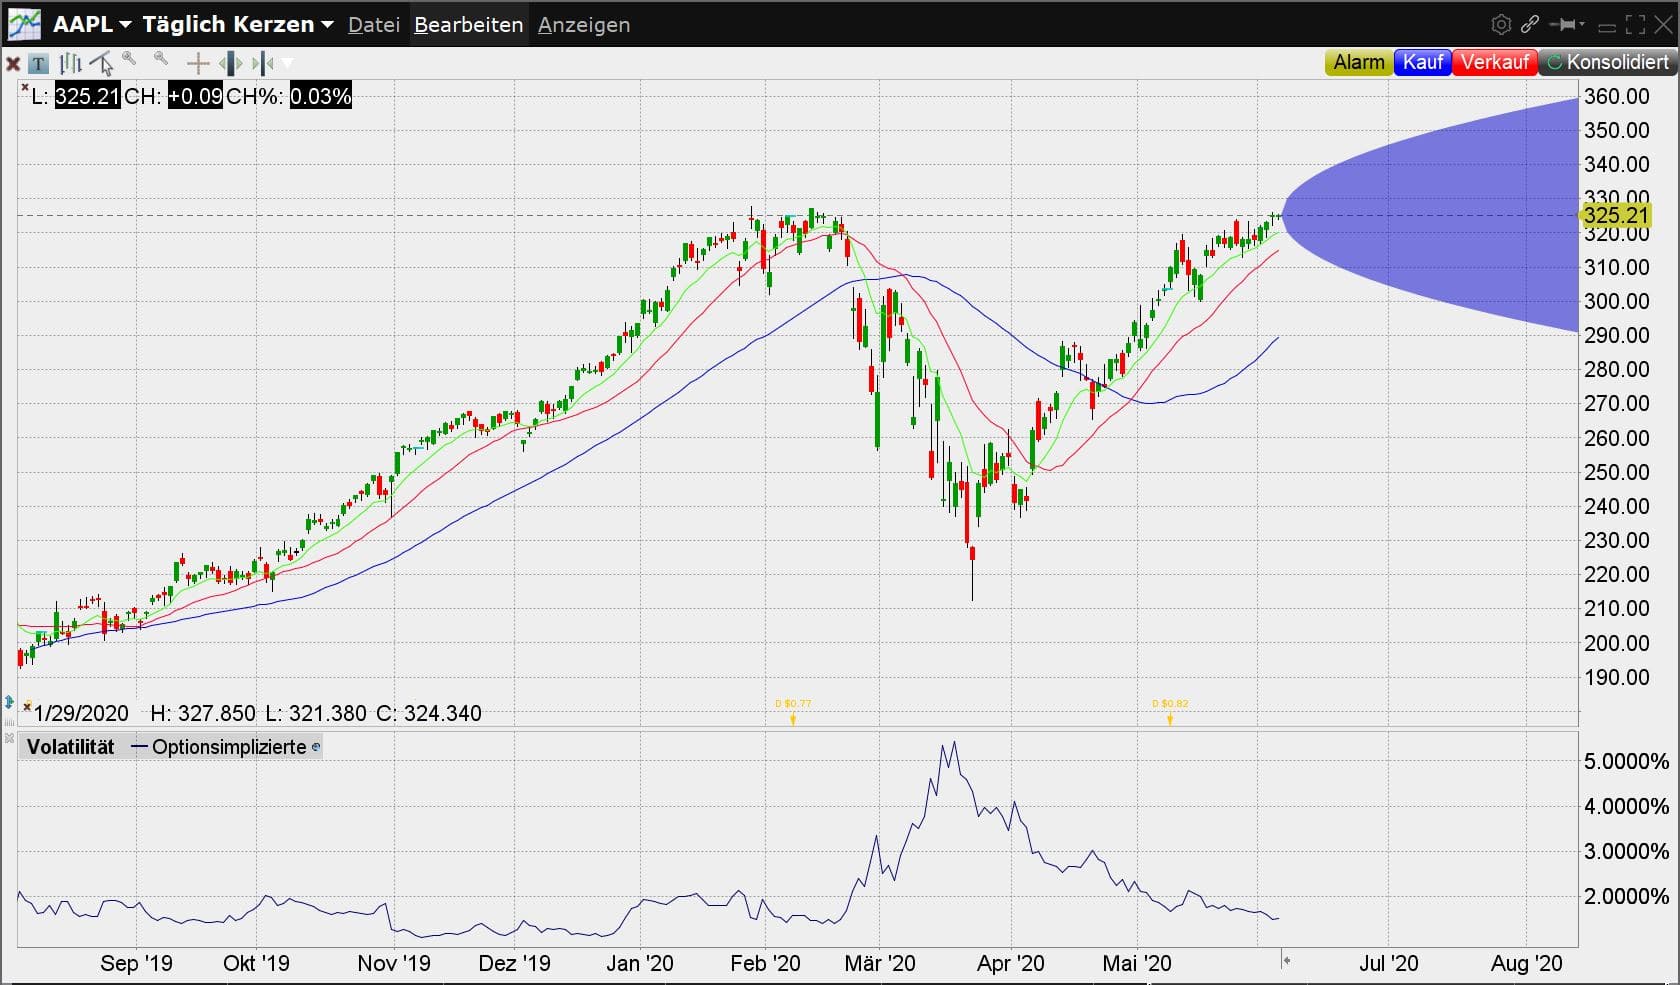Click the bar chart type icon
Screen dimensions: 1680x985
[70, 64]
